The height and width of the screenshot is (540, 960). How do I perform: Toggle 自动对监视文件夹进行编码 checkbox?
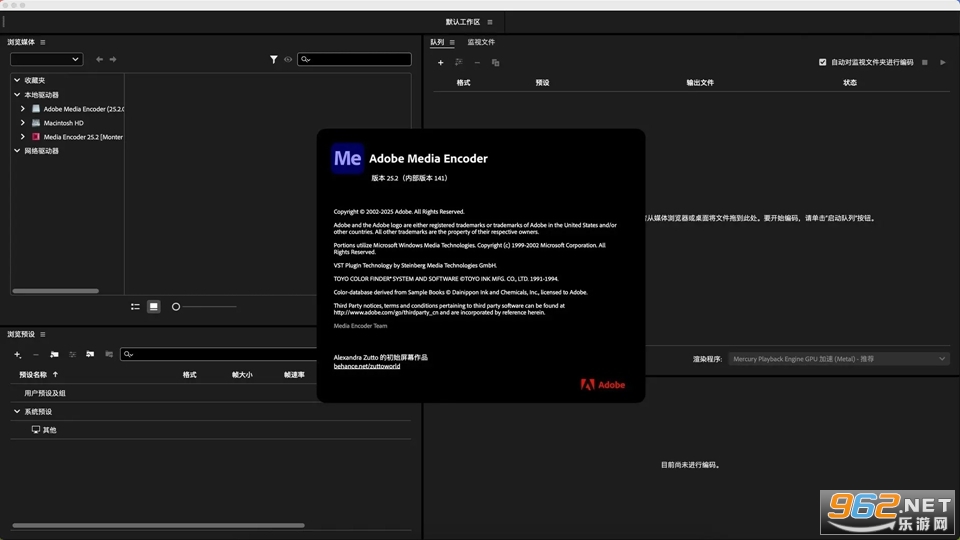[822, 62]
